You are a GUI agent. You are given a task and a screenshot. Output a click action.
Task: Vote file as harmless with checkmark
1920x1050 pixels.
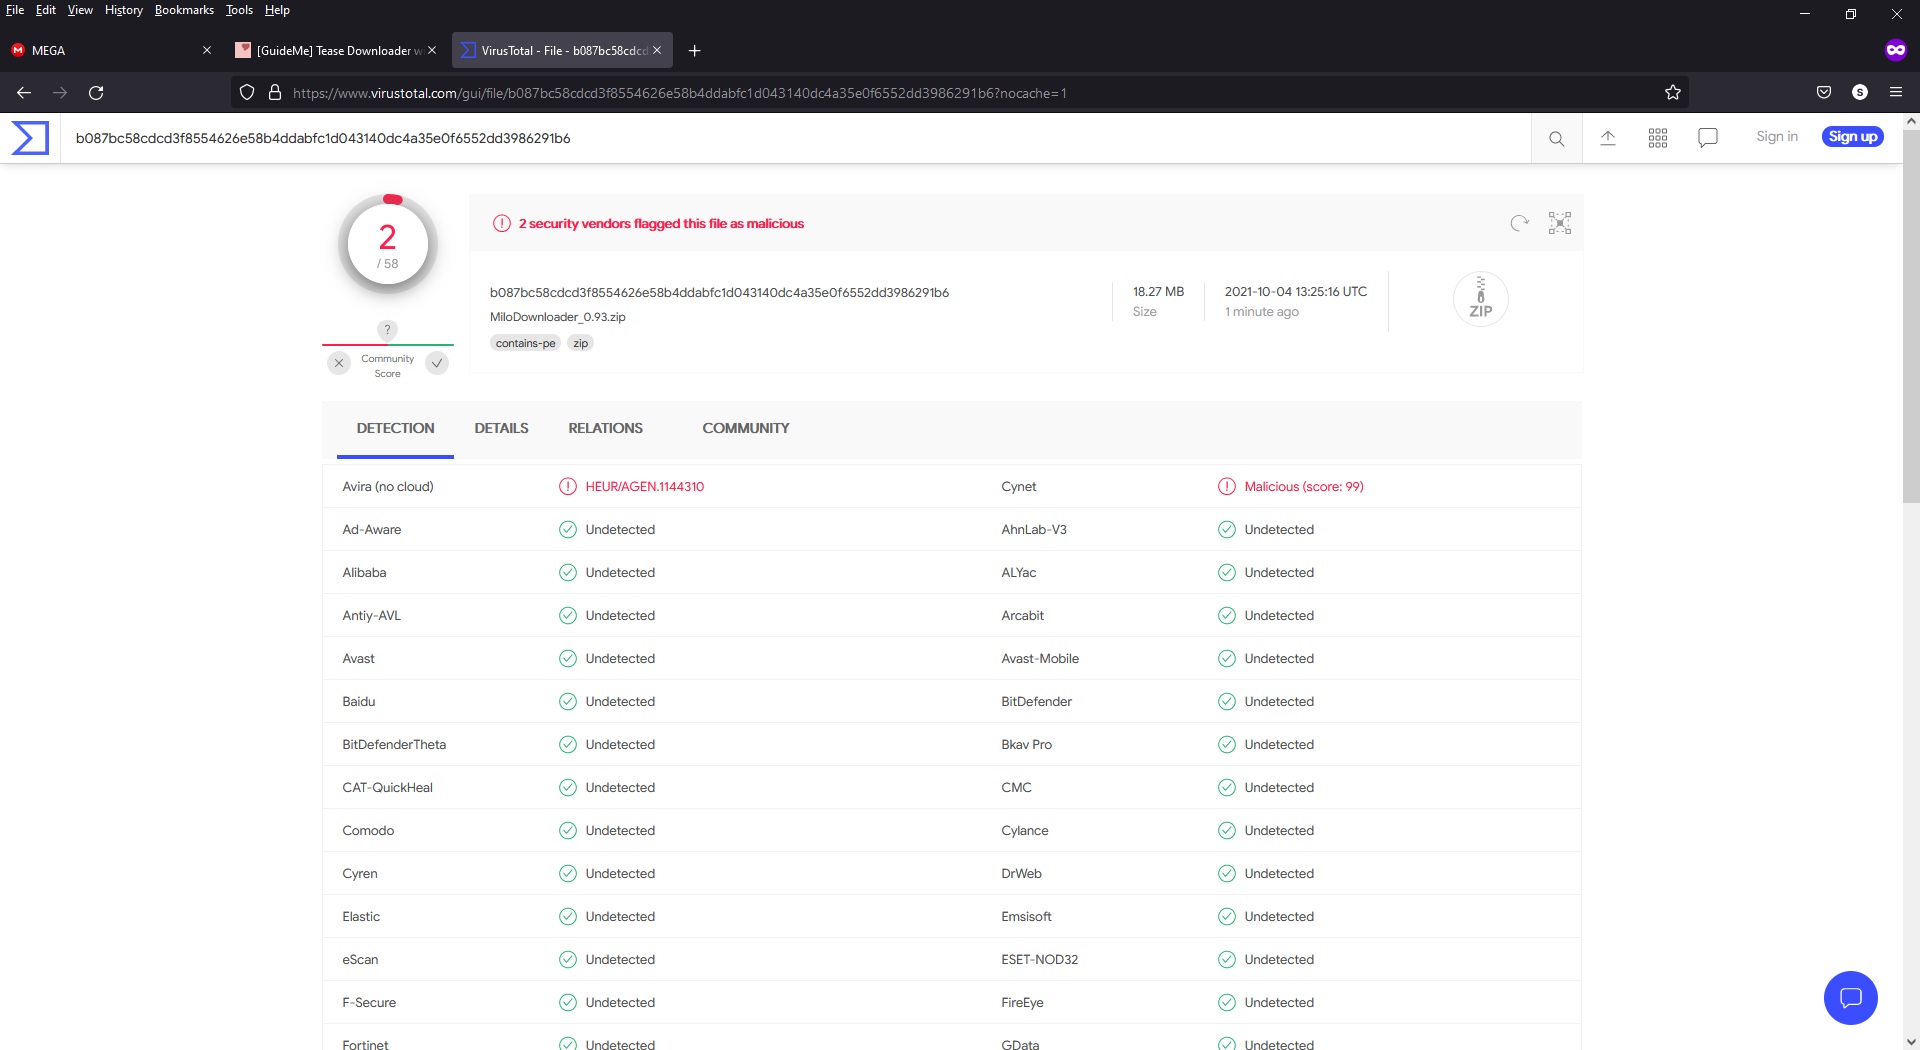[437, 363]
